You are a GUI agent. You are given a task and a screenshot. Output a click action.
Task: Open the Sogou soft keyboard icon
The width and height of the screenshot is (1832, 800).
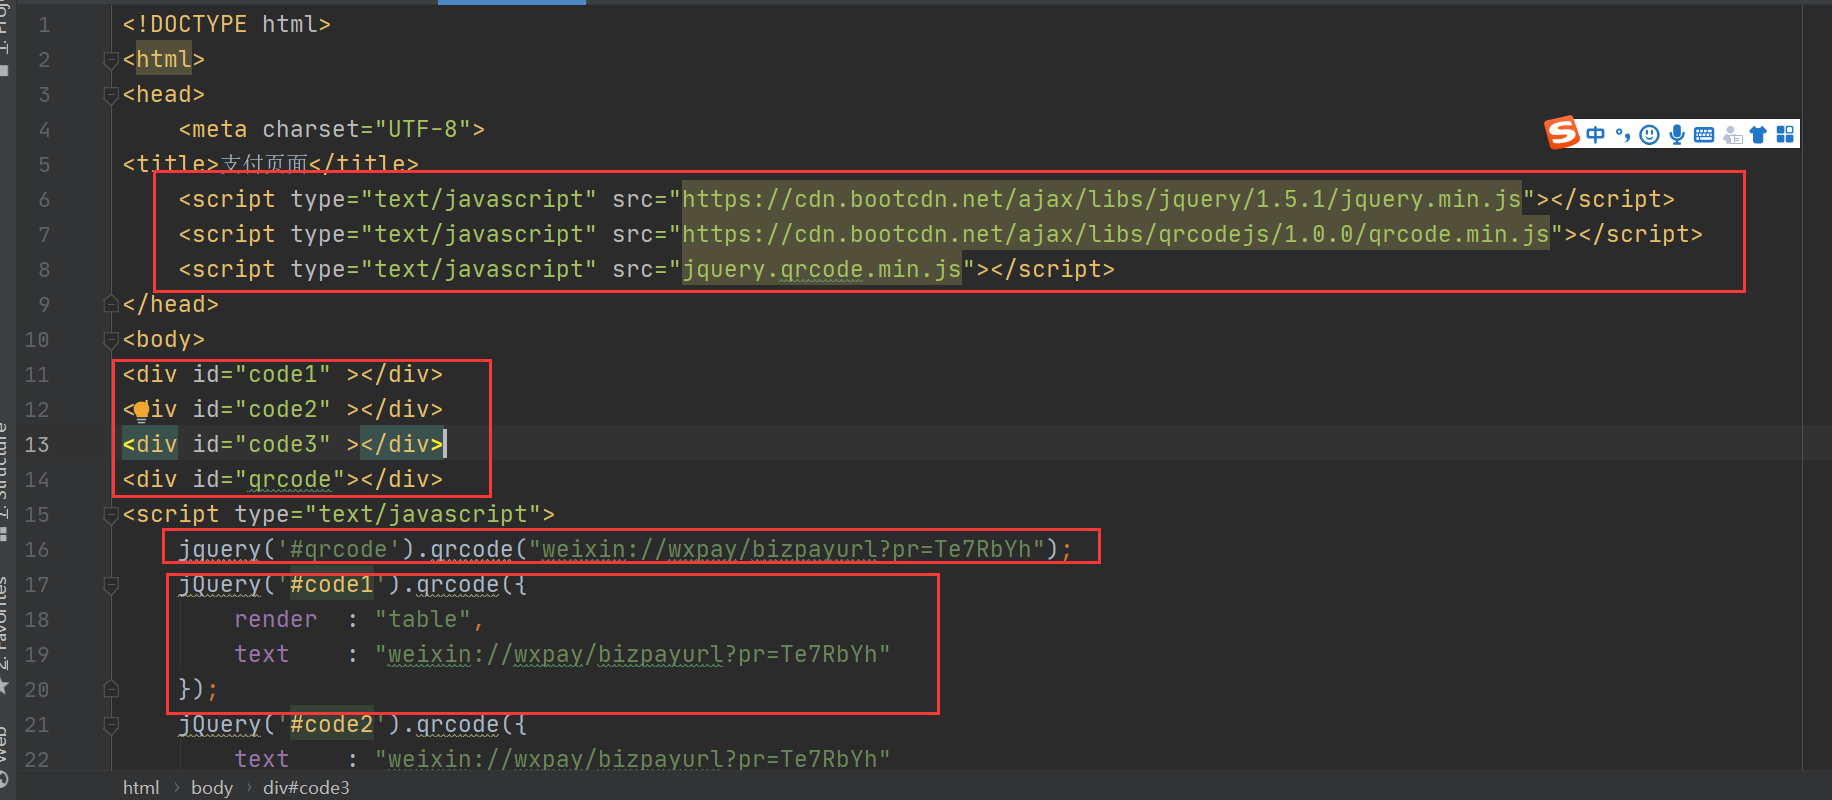click(x=1704, y=134)
